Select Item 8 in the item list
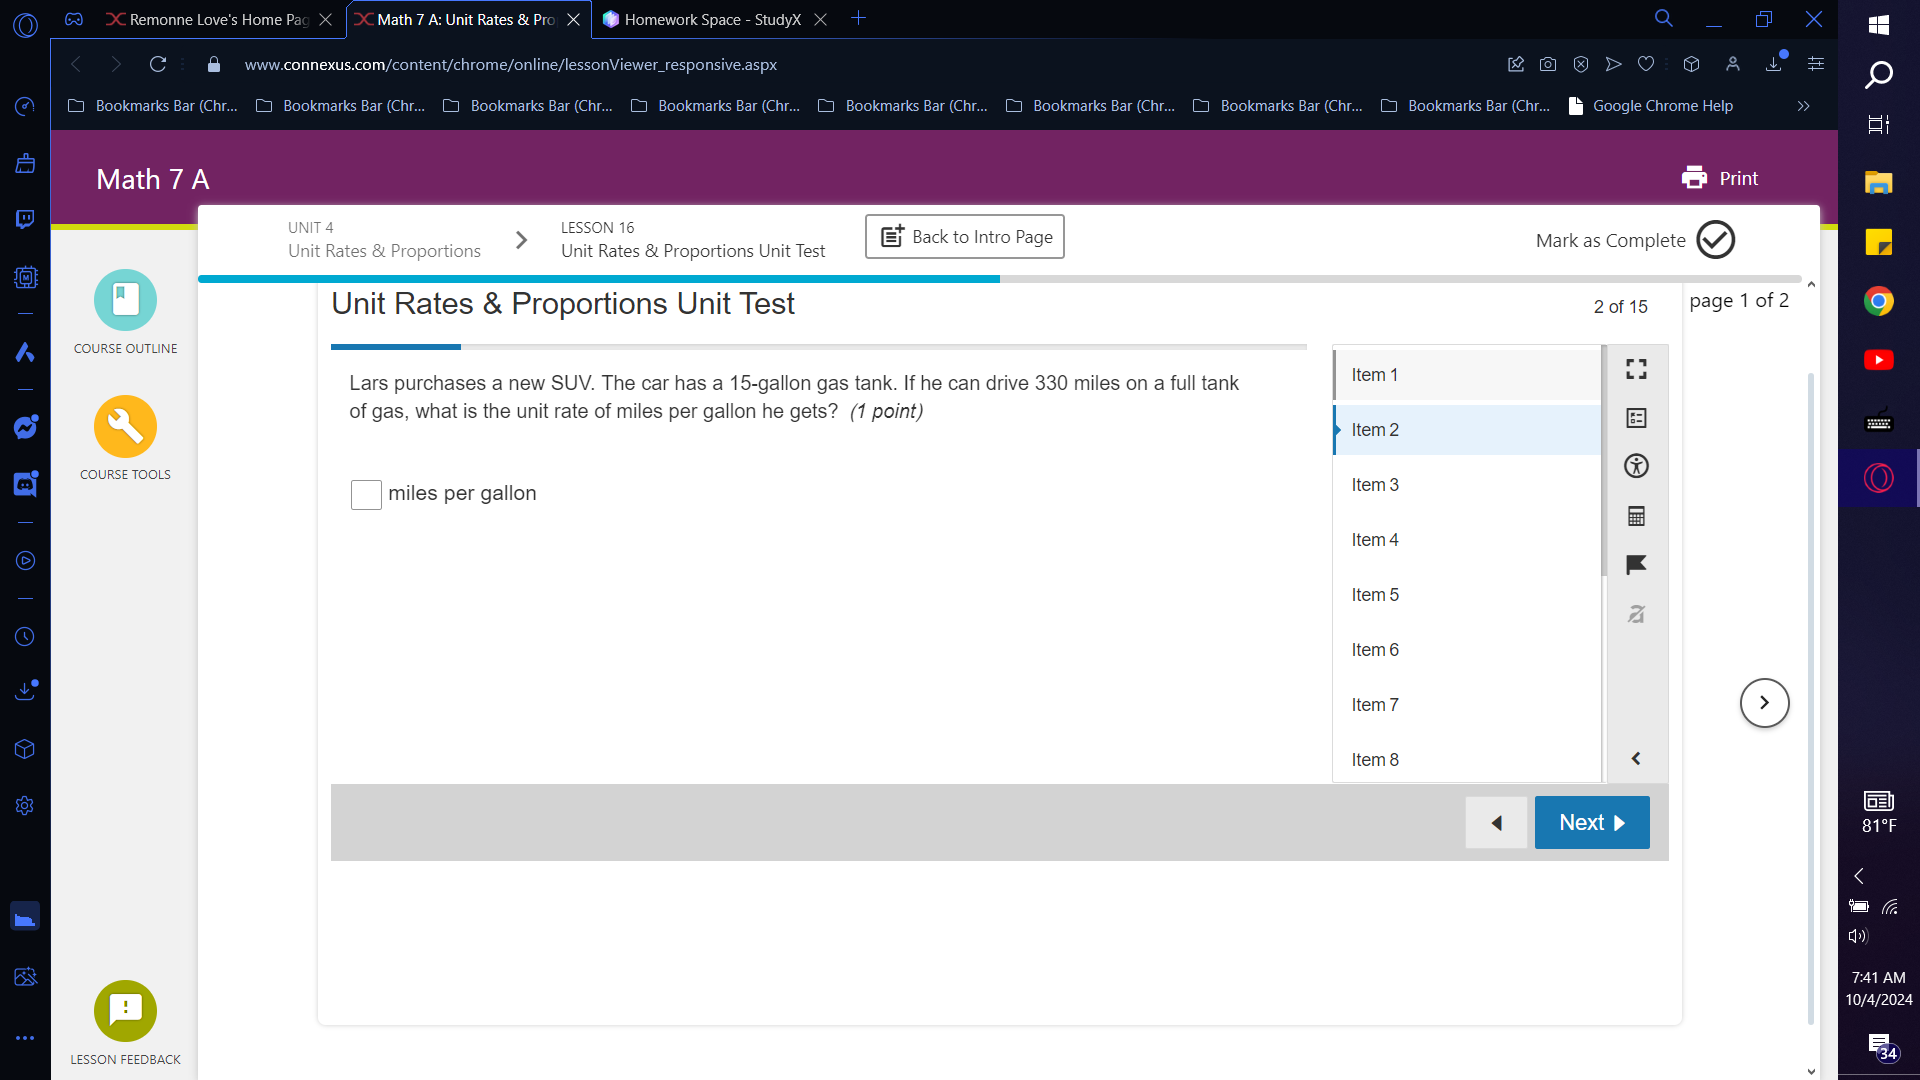 point(1466,760)
